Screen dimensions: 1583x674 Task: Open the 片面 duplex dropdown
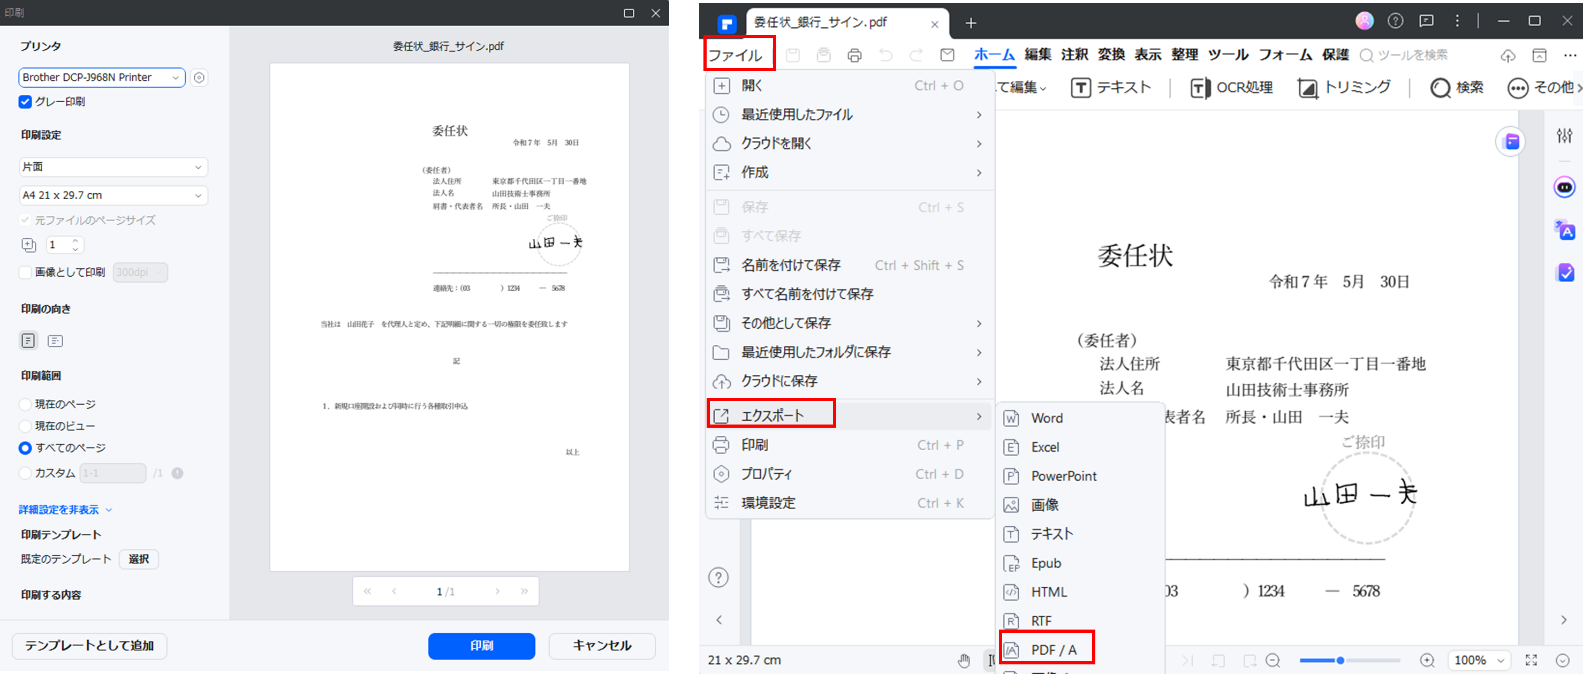(x=113, y=167)
